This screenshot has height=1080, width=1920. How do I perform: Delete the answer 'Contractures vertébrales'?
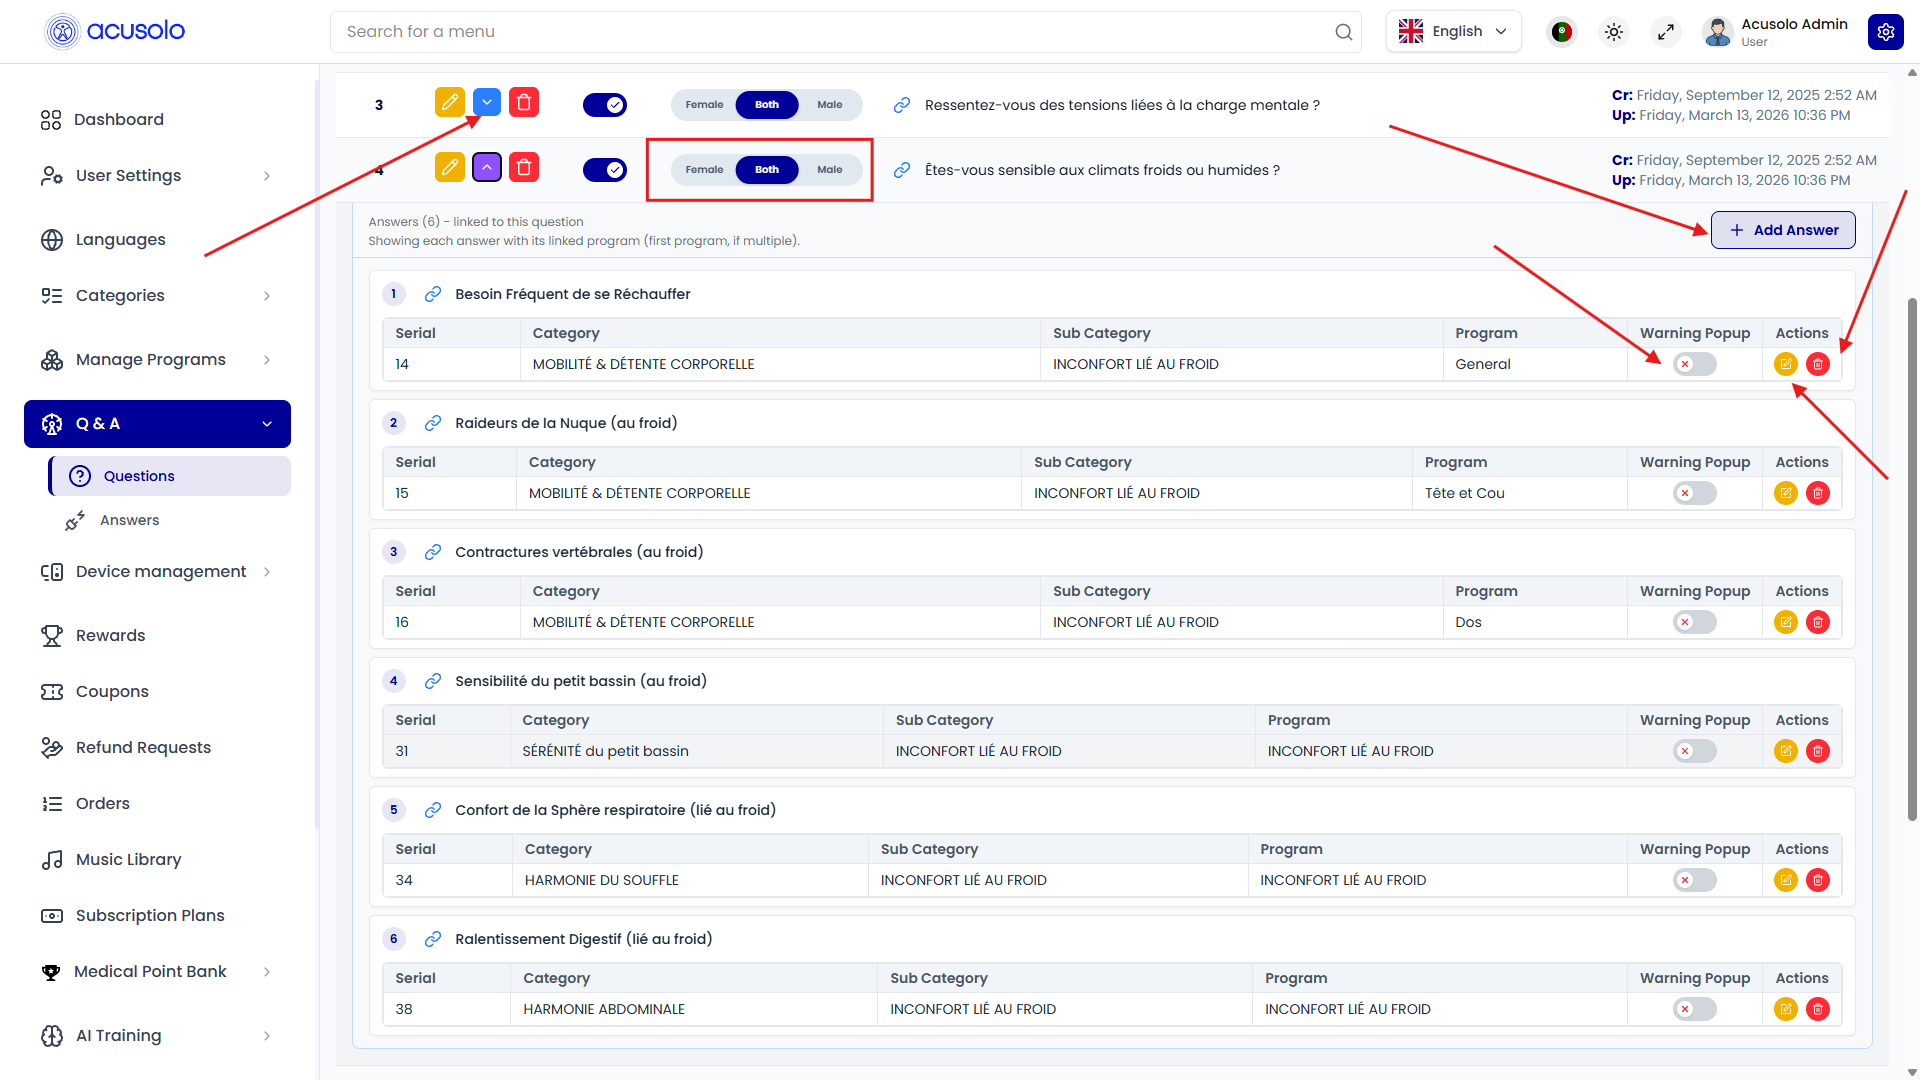click(x=1818, y=622)
